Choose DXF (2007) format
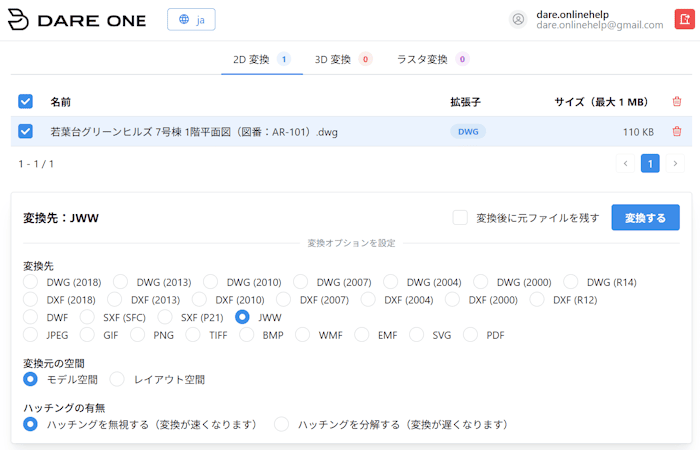The image size is (700, 450). coord(283,300)
